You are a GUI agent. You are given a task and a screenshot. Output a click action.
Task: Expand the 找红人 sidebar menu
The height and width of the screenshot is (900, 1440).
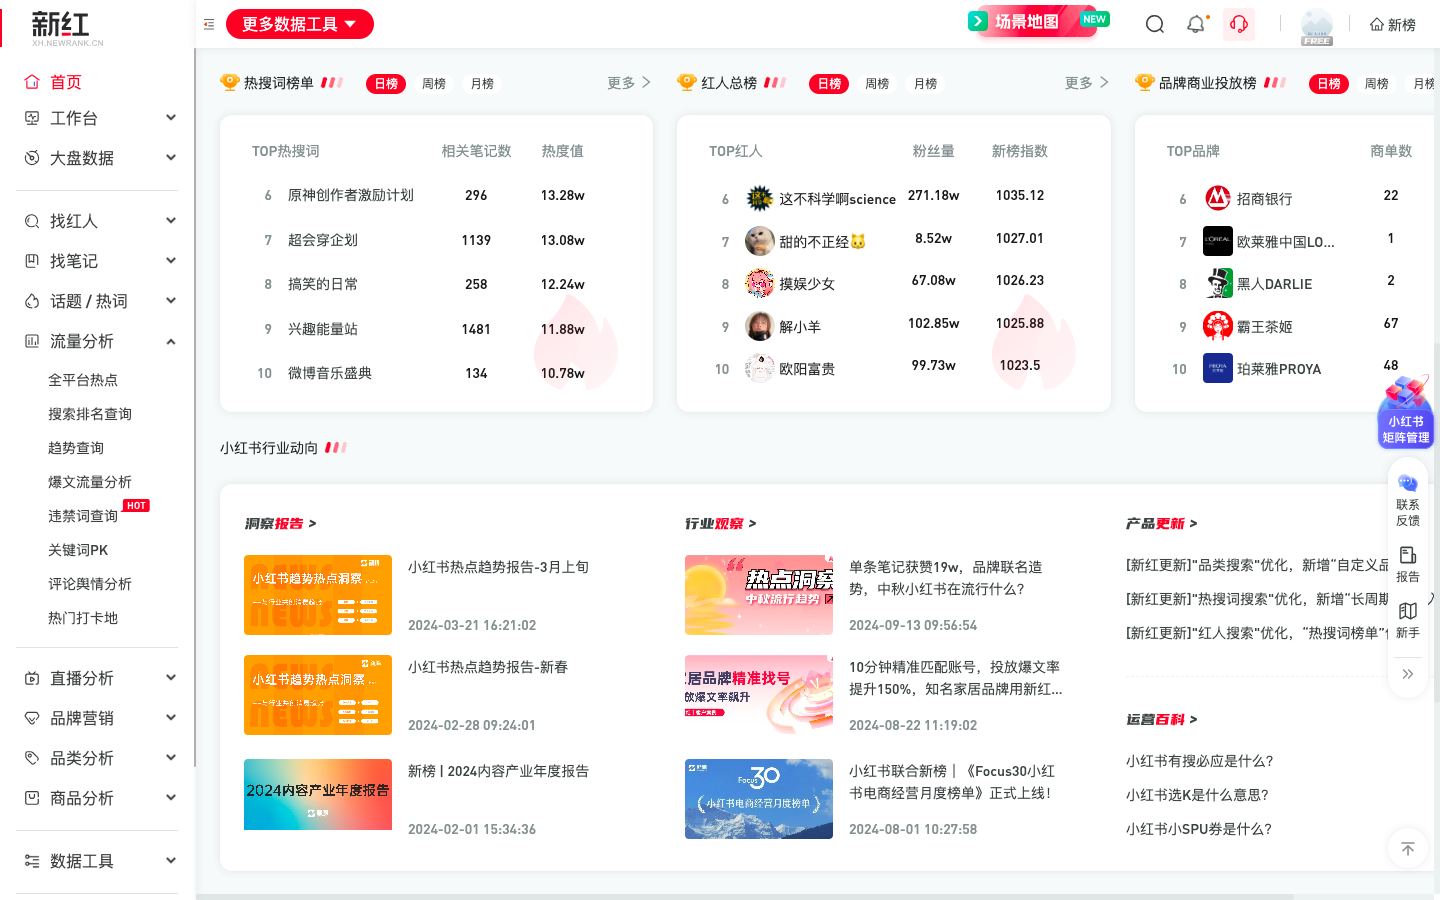click(x=97, y=221)
